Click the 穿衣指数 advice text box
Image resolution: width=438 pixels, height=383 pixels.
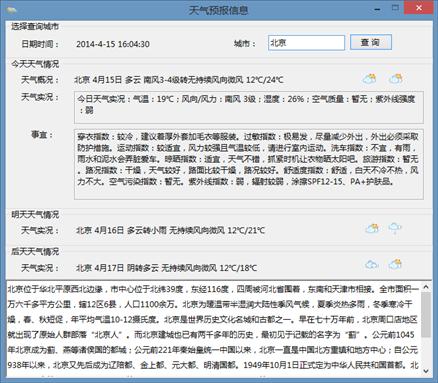249,164
